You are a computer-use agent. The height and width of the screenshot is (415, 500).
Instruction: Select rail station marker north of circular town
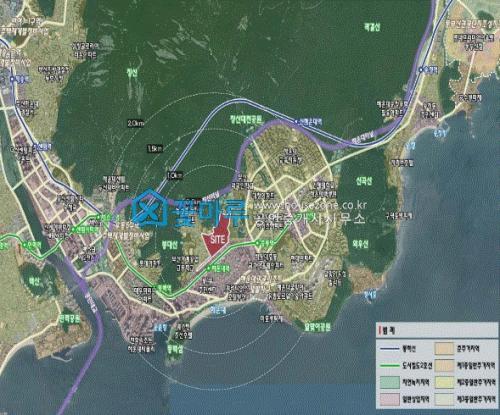tap(296, 122)
